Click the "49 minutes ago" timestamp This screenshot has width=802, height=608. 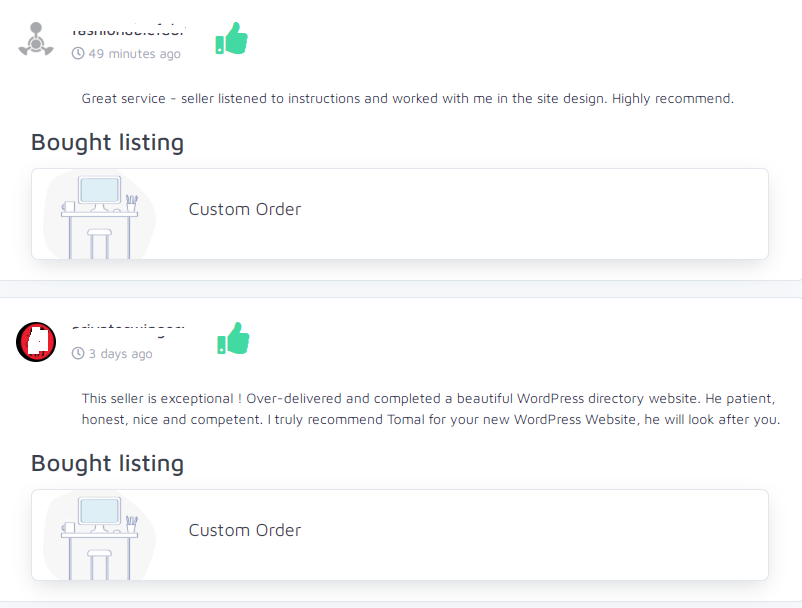(134, 53)
